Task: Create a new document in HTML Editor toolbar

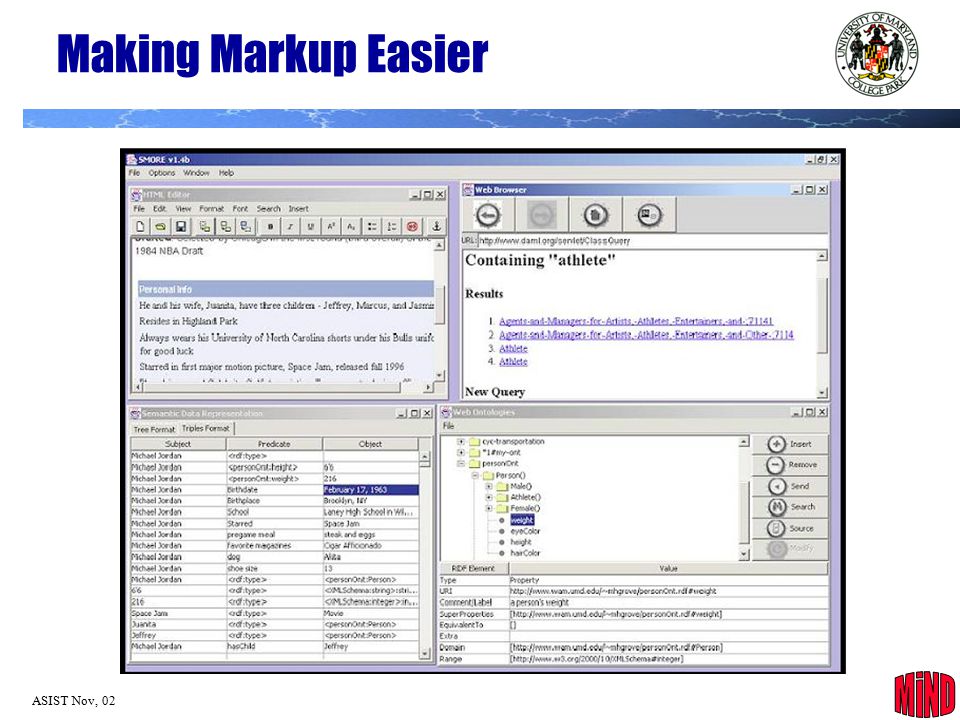Action: tap(140, 227)
